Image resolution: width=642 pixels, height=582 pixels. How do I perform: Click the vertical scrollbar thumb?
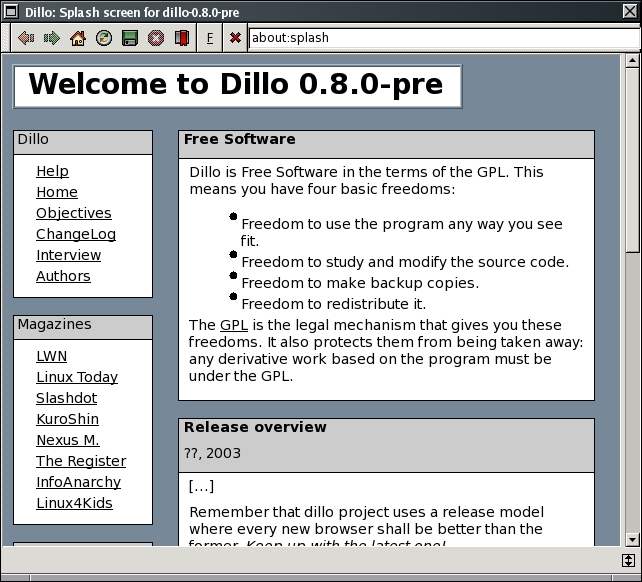click(632, 160)
